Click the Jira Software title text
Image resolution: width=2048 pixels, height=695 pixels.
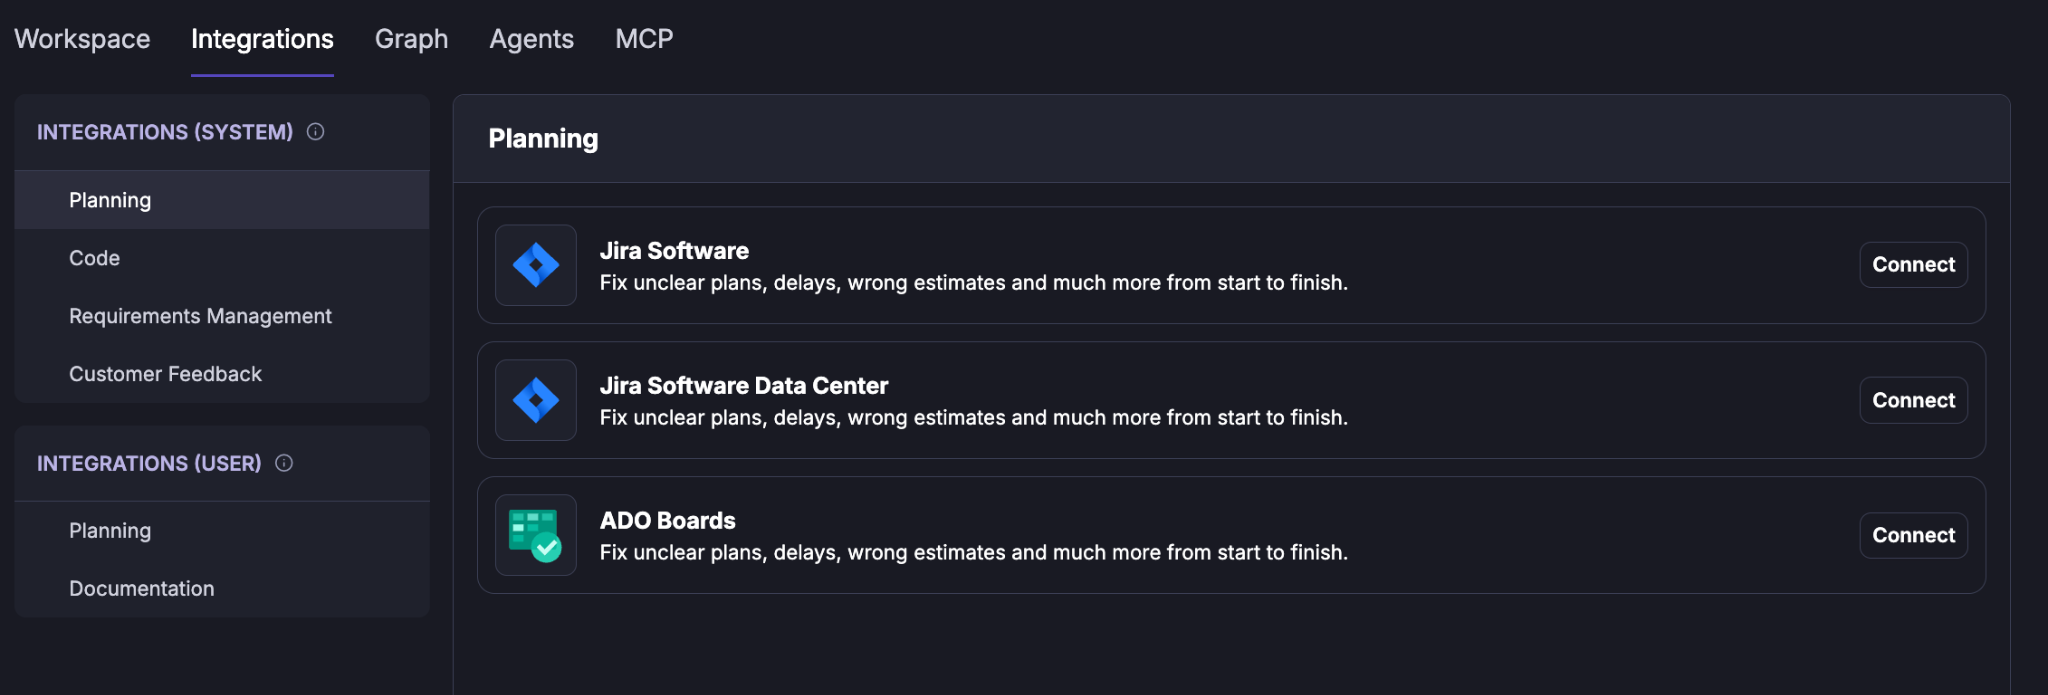[x=674, y=251]
